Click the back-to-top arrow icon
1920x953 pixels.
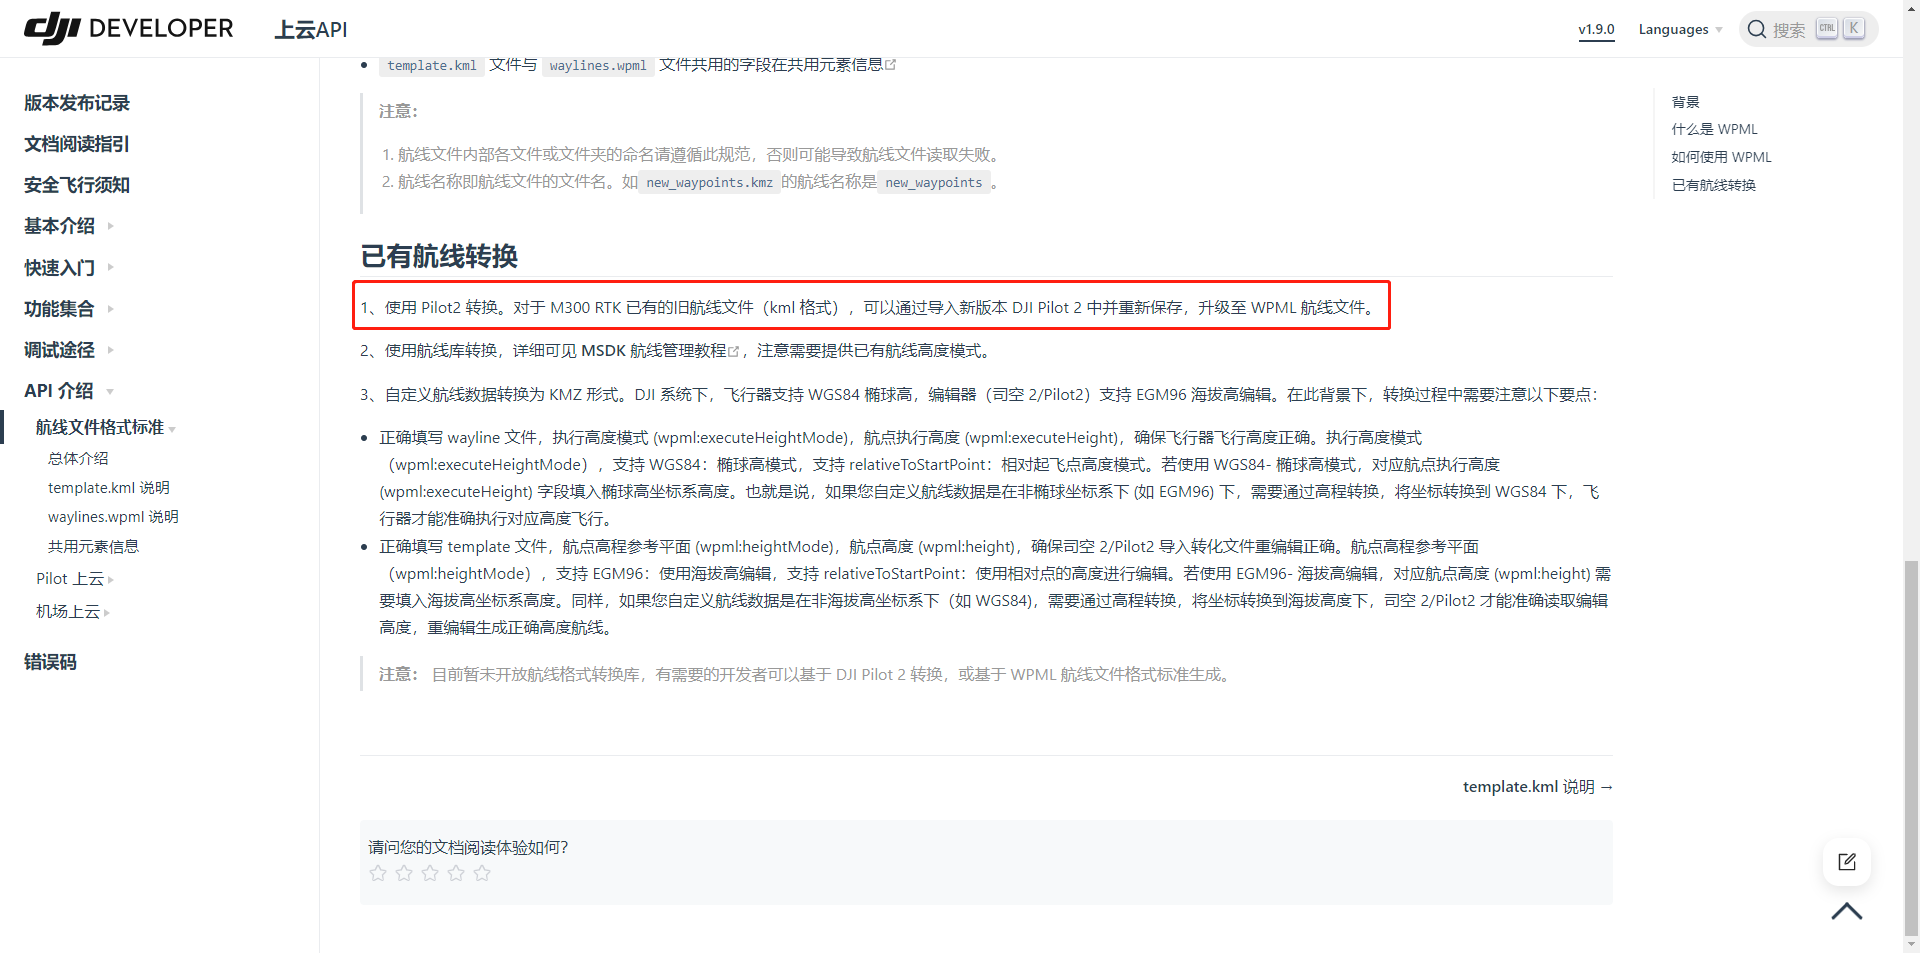1846,911
